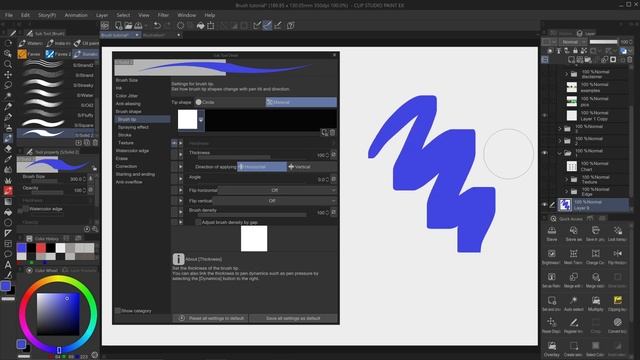Click the Layer 9 thumbnail
Viewport: 640px width, 360px height.
[x=565, y=205]
